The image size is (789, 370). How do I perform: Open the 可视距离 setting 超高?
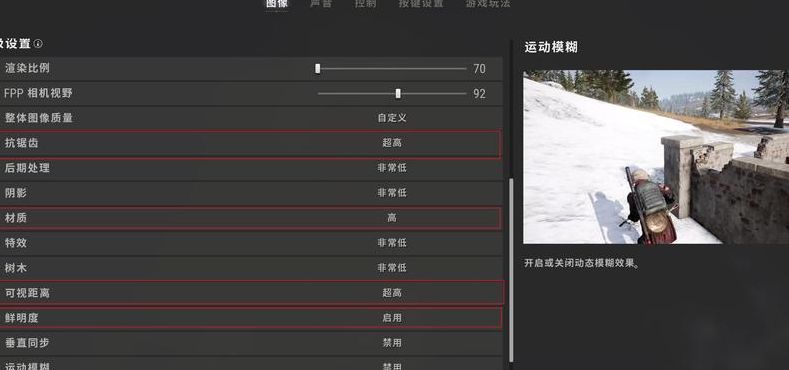click(x=391, y=292)
